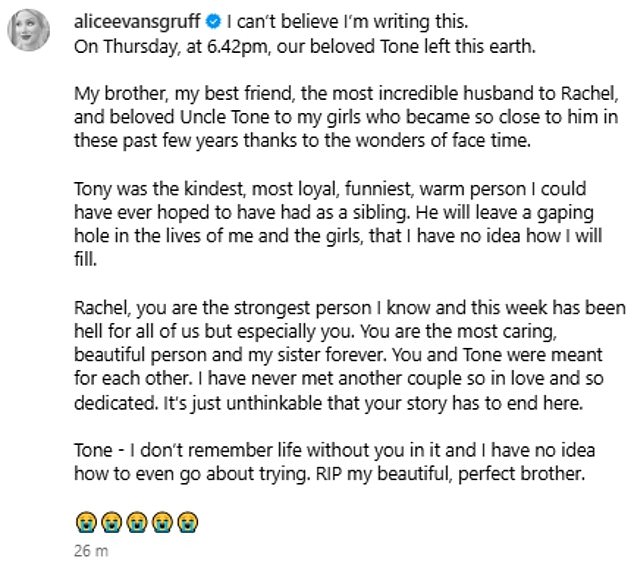Click the profile avatar photo

click(x=30, y=31)
